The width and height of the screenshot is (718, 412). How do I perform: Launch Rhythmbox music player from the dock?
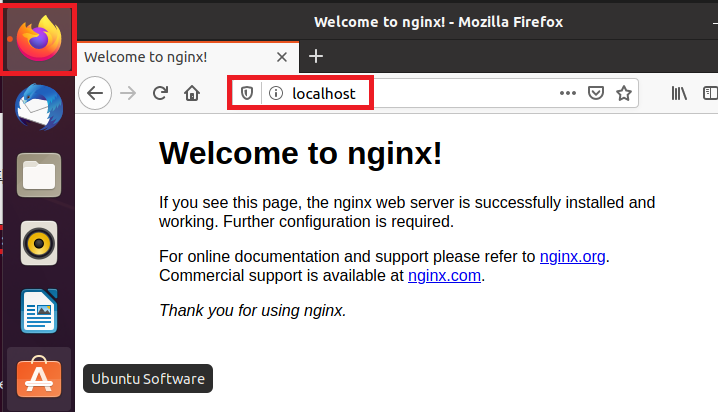[39, 243]
